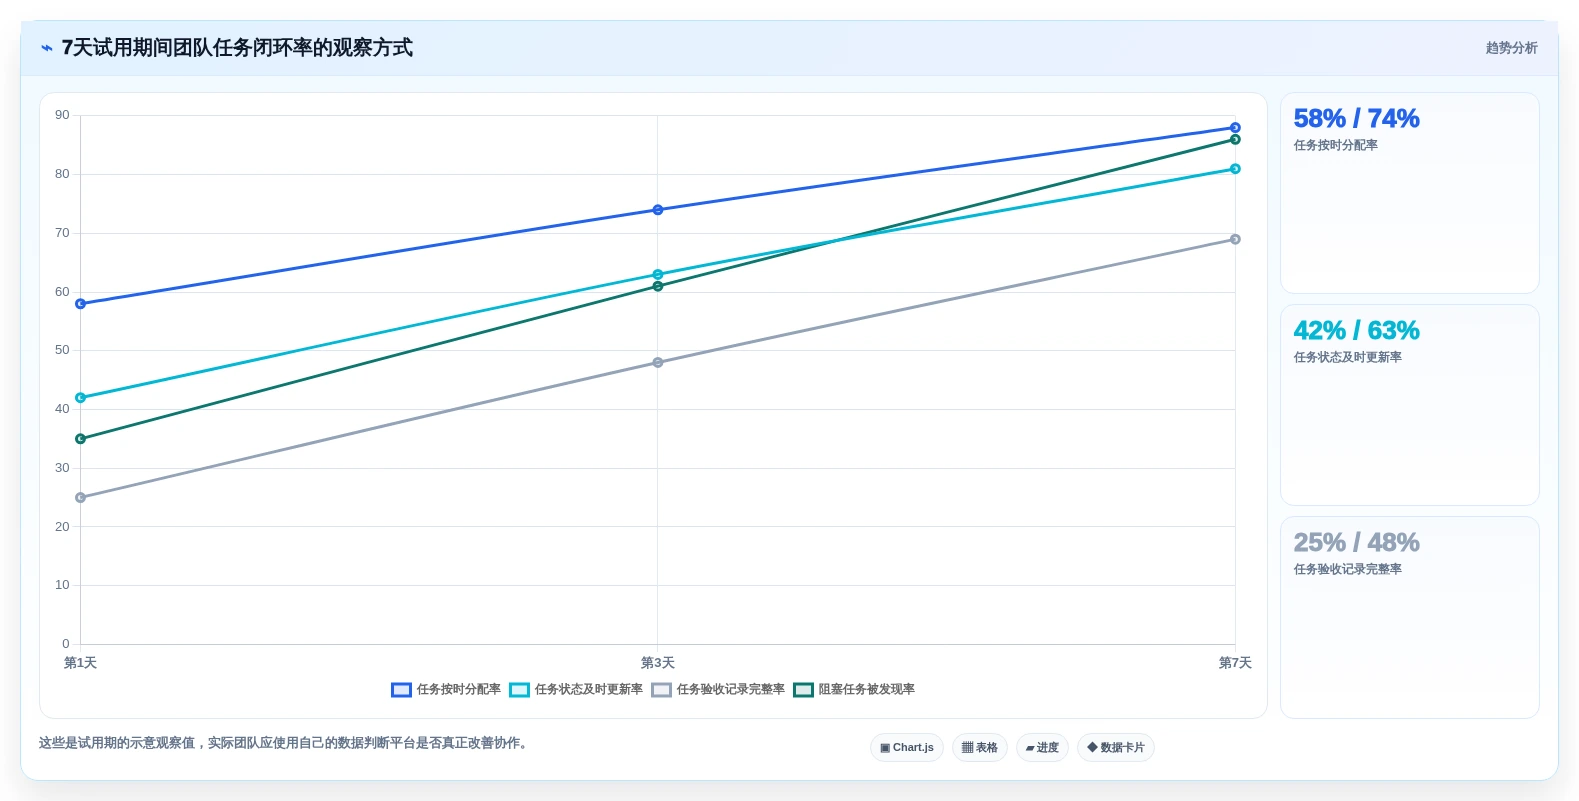Click dark green data point at 第1天 (35)
Screen dimensions: 1579x801
coord(81,439)
